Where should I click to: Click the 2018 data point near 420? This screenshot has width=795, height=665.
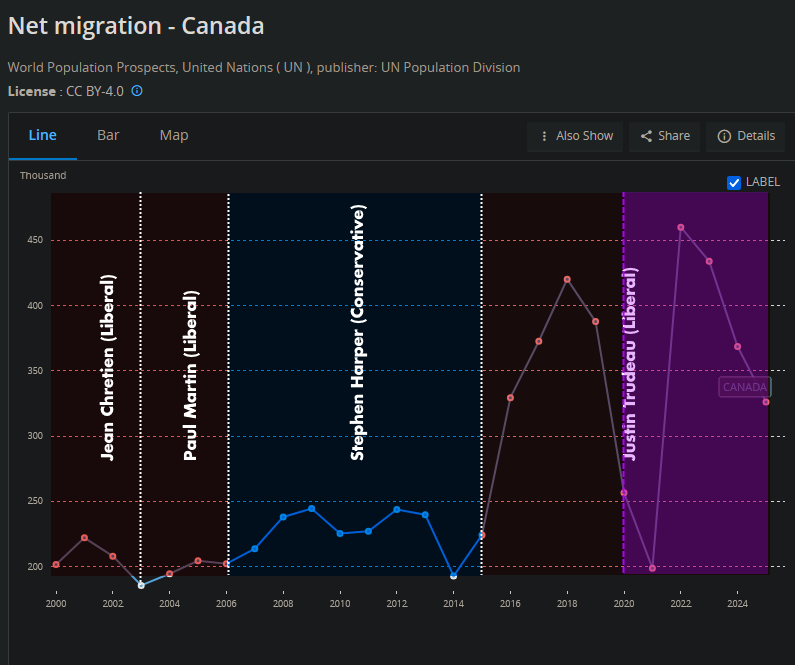click(x=567, y=280)
